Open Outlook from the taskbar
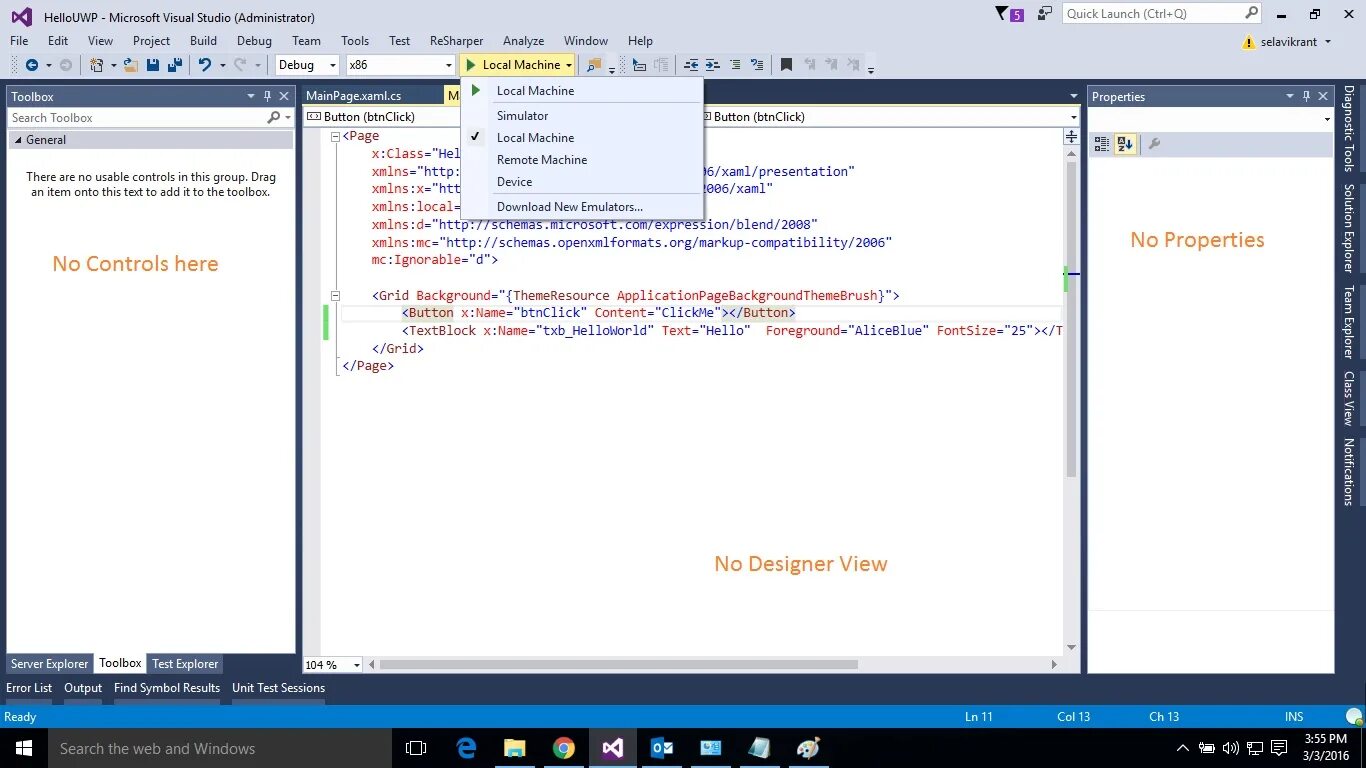Screen dimensions: 1366x768 [662, 748]
